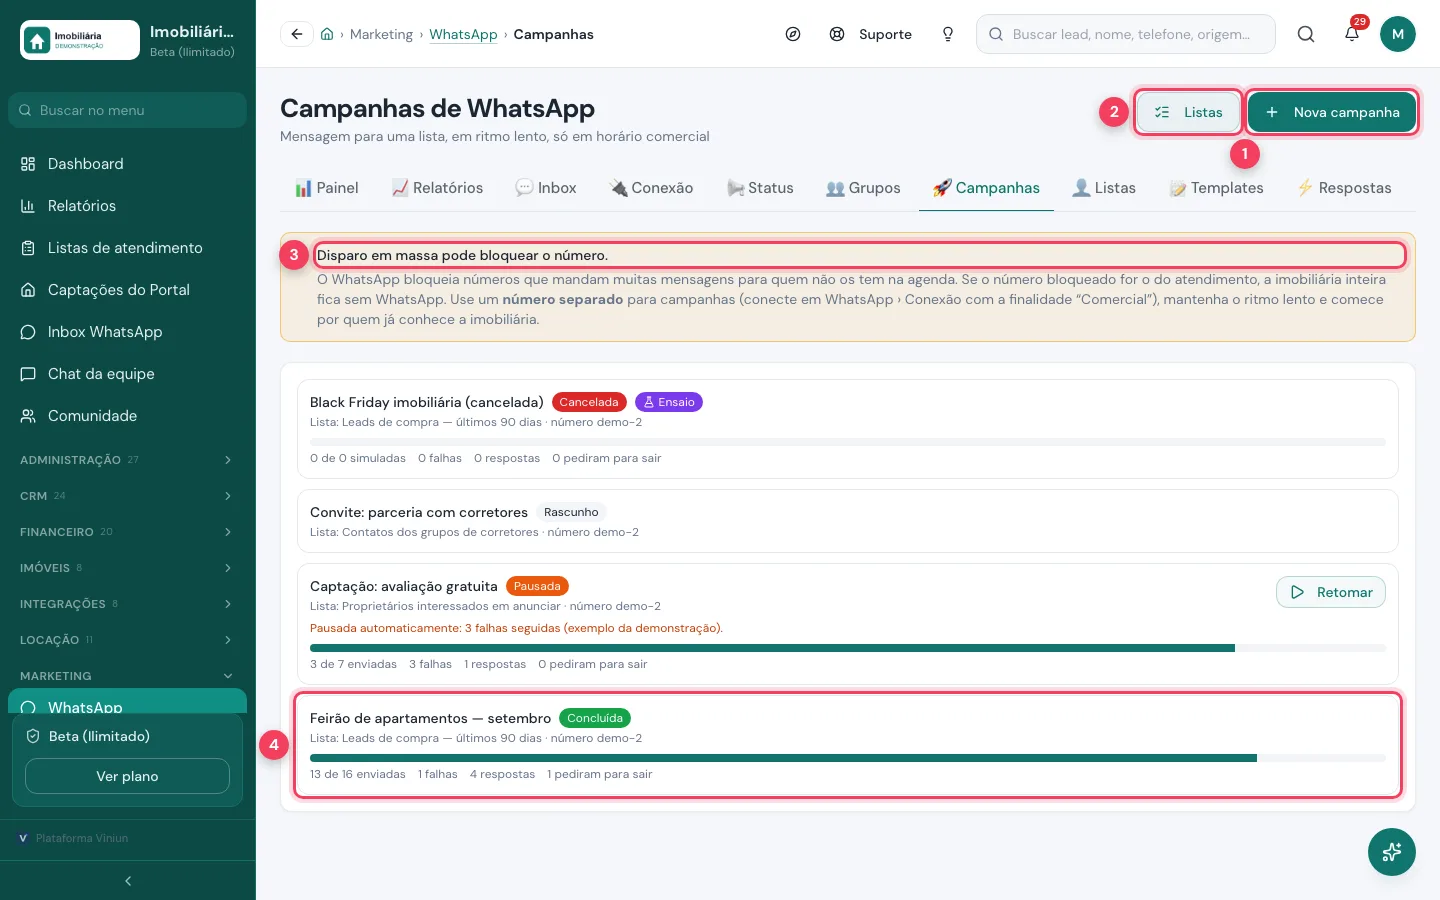Expand the Financeiro section
The width and height of the screenshot is (1440, 900).
(127, 532)
